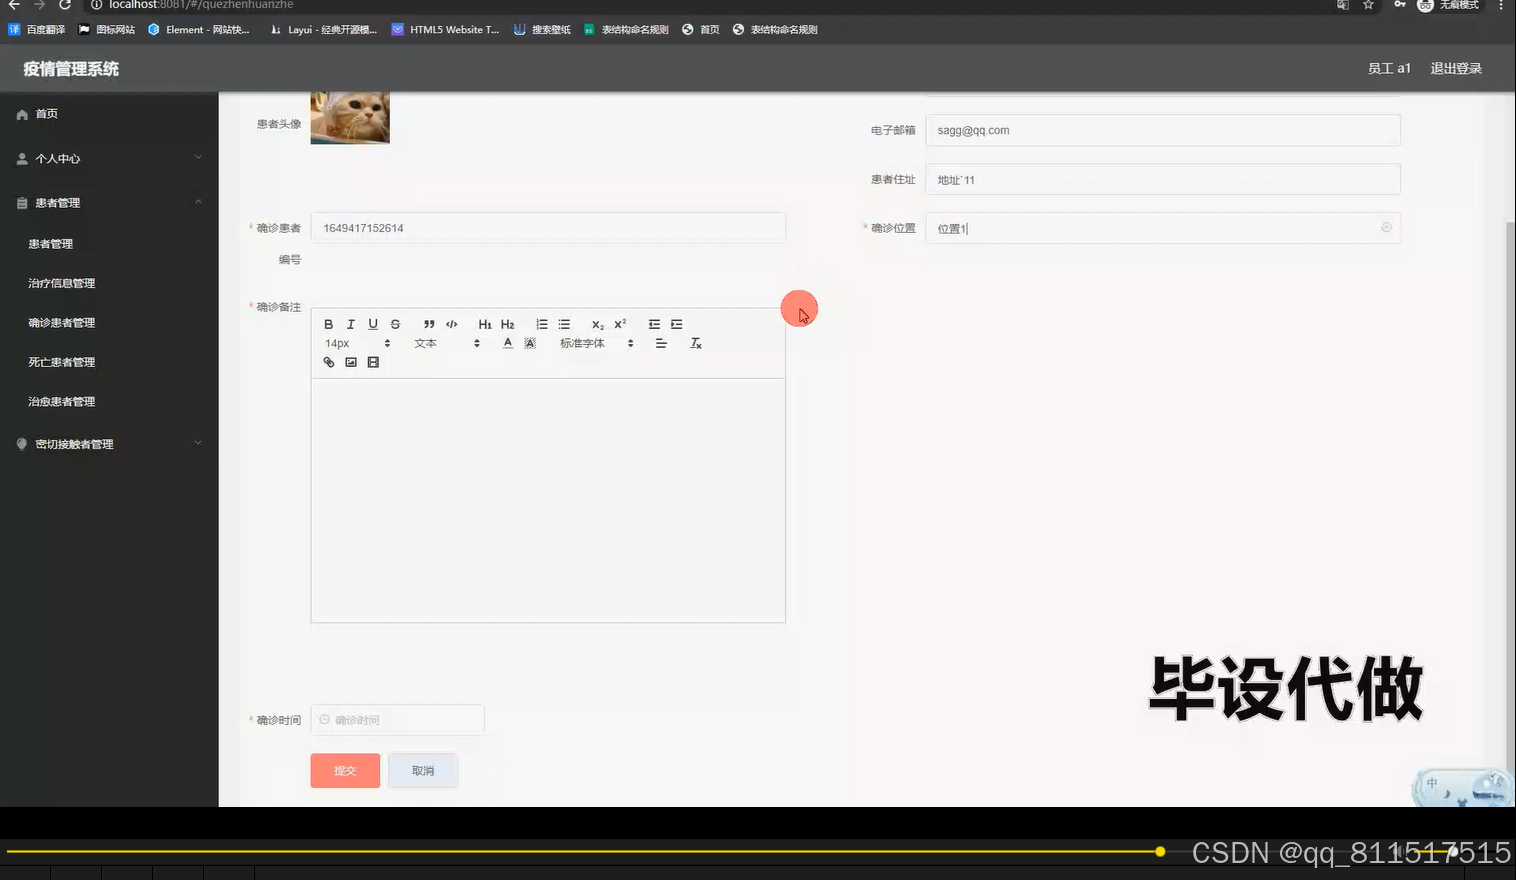The height and width of the screenshot is (880, 1516).
Task: Decrease the indent in the editor
Action: click(654, 324)
